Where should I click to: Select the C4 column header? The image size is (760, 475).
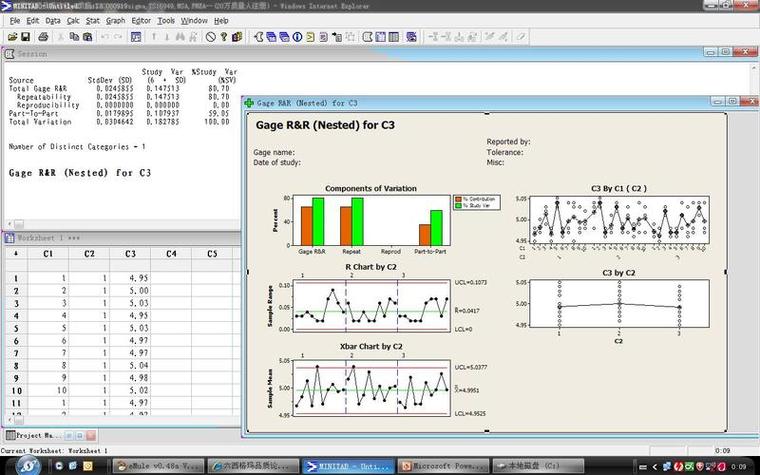(x=171, y=253)
